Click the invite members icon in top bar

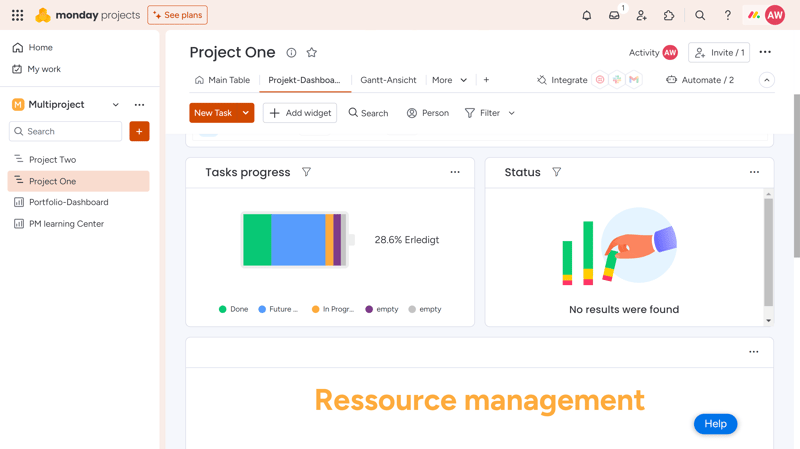(641, 15)
